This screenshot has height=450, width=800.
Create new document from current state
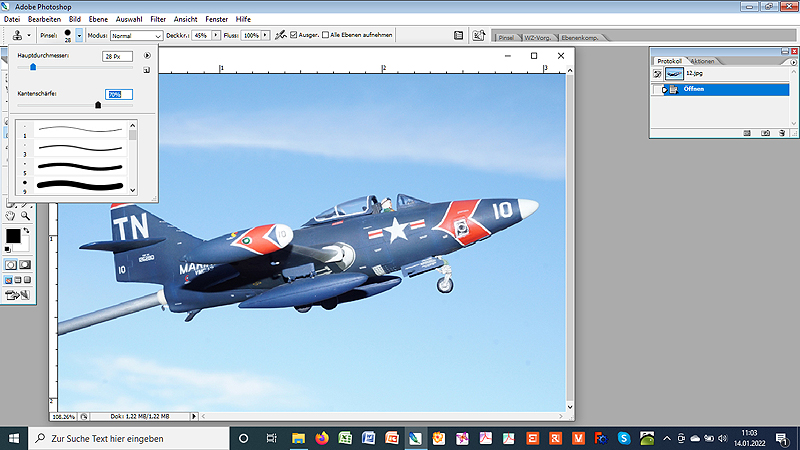(747, 133)
